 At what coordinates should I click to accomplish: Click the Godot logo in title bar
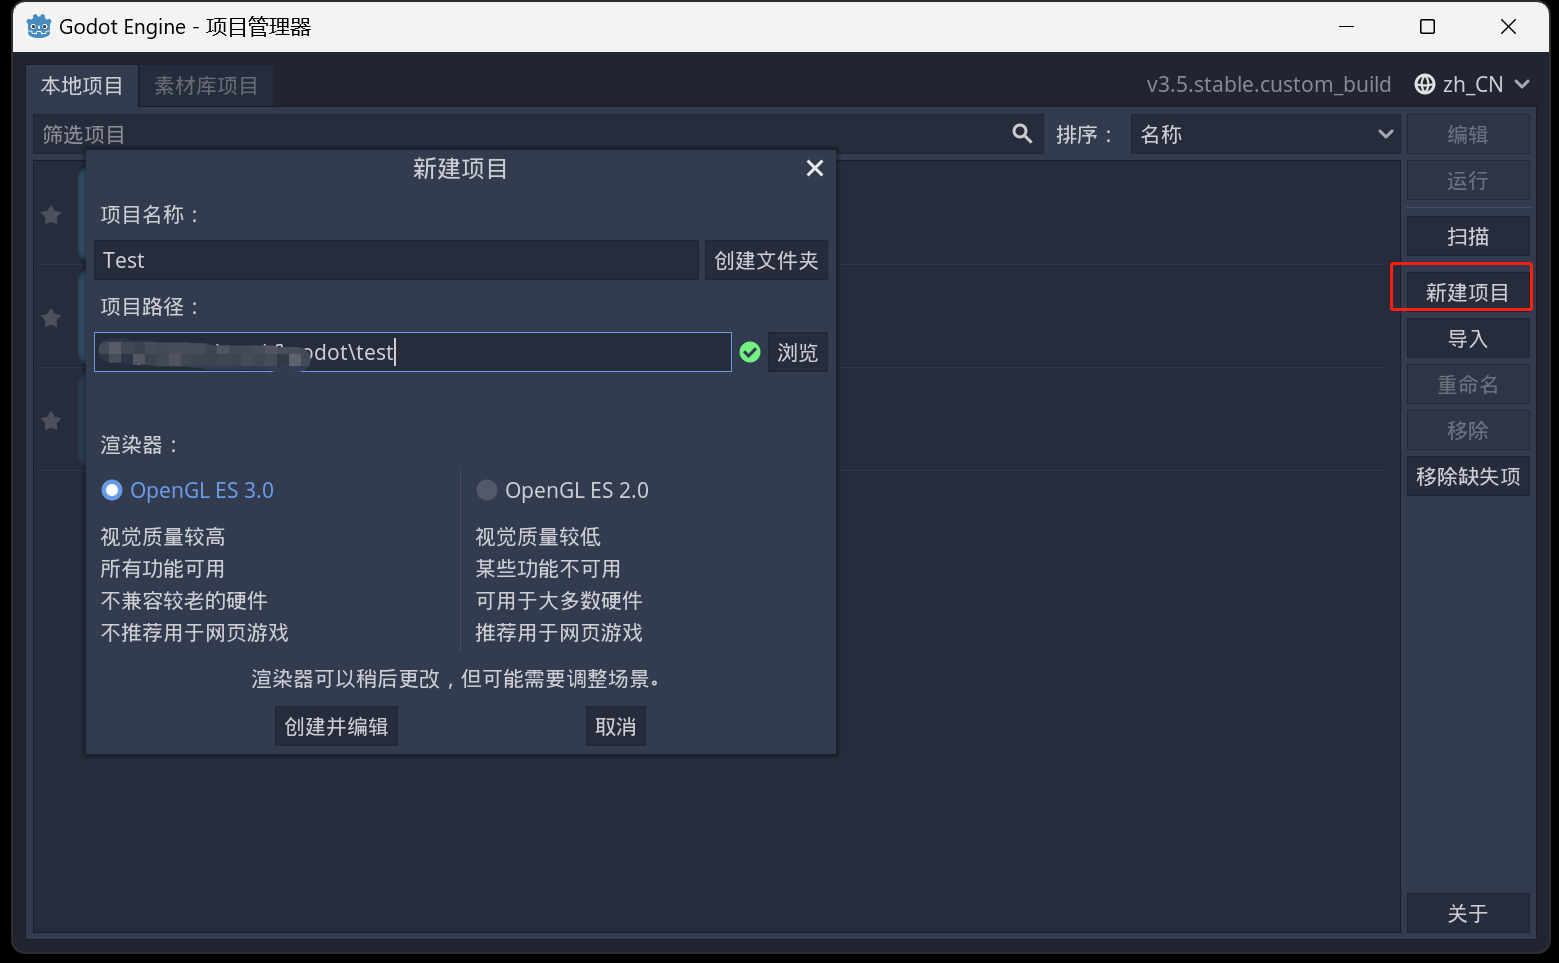click(x=39, y=26)
